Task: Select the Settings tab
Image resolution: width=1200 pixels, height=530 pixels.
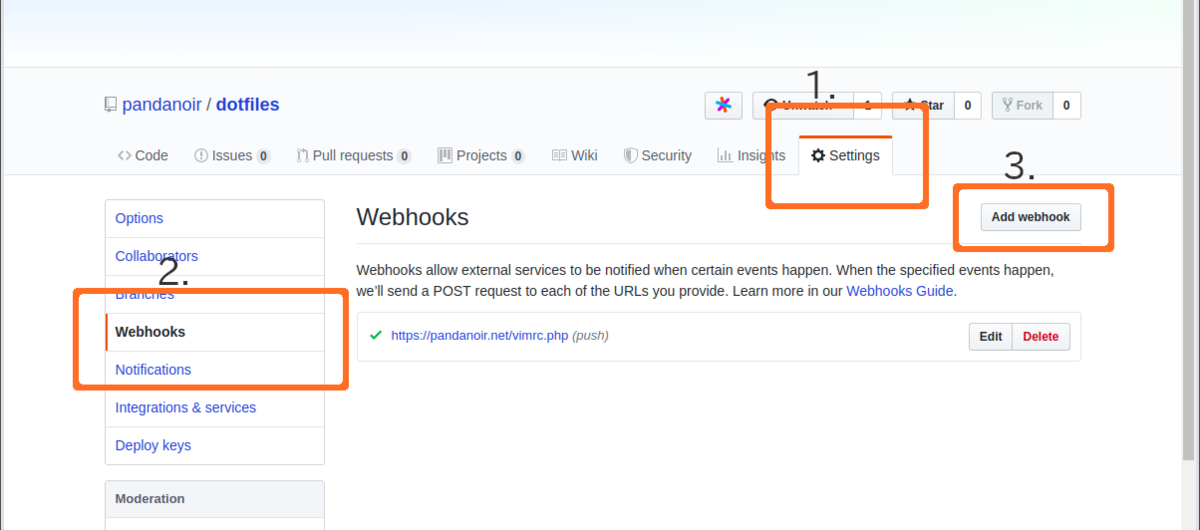Action: click(845, 155)
